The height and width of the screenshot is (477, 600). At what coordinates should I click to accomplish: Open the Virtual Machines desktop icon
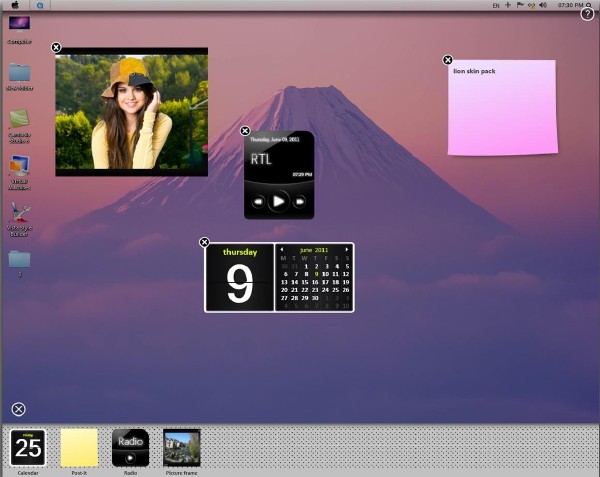[18, 166]
